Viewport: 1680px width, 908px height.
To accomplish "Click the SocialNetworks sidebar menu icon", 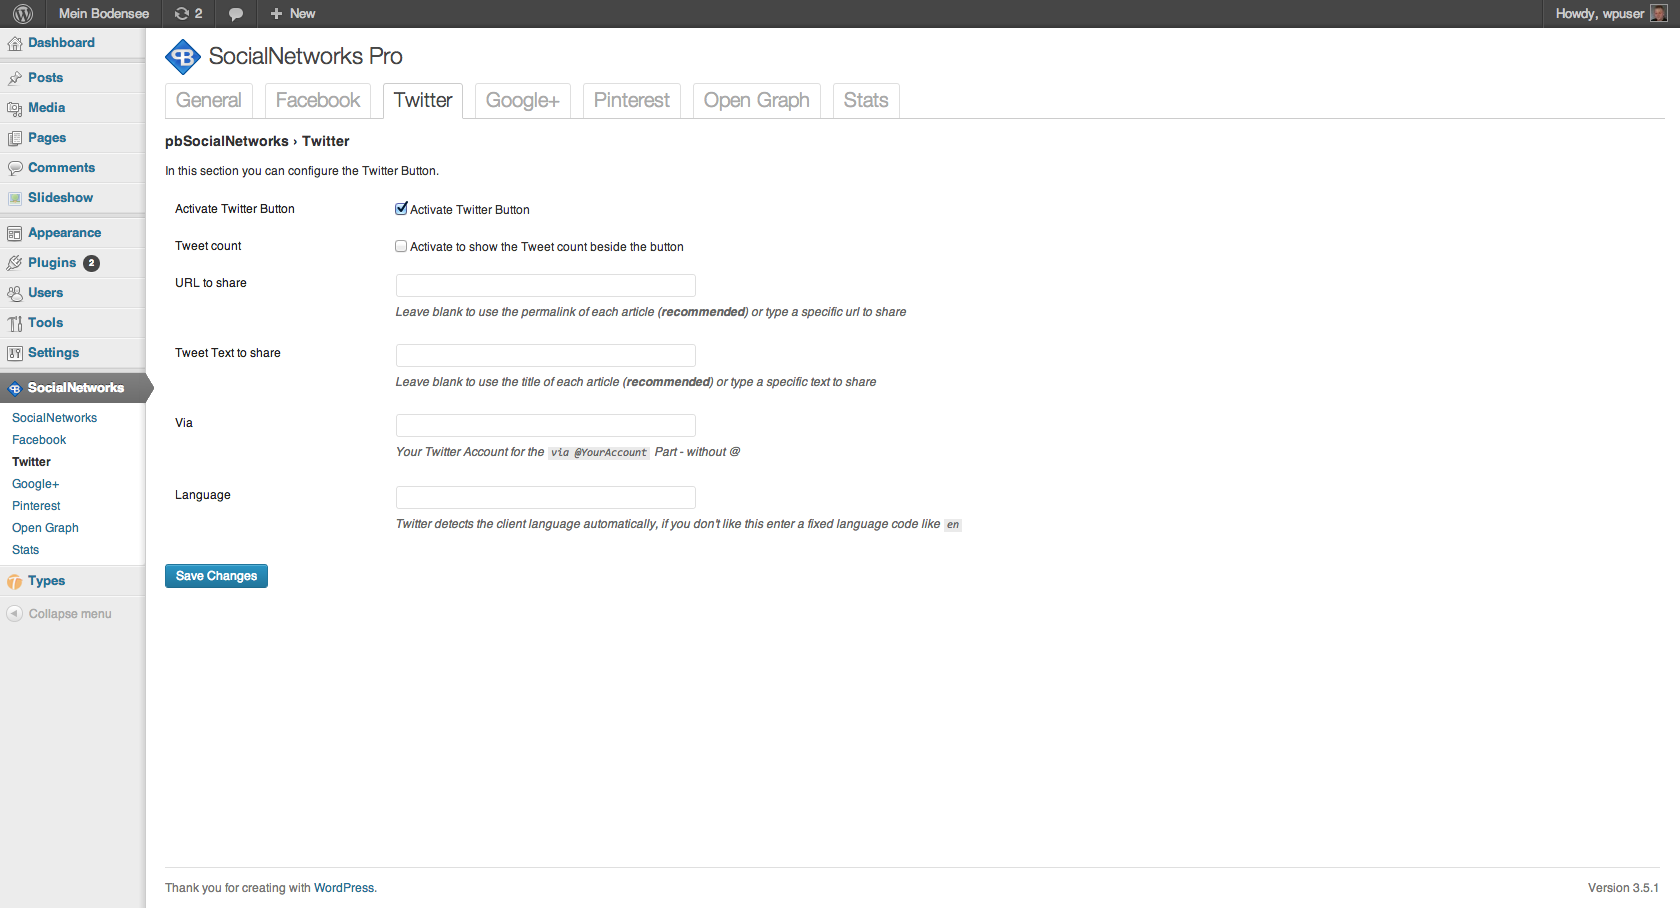I will [x=15, y=388].
